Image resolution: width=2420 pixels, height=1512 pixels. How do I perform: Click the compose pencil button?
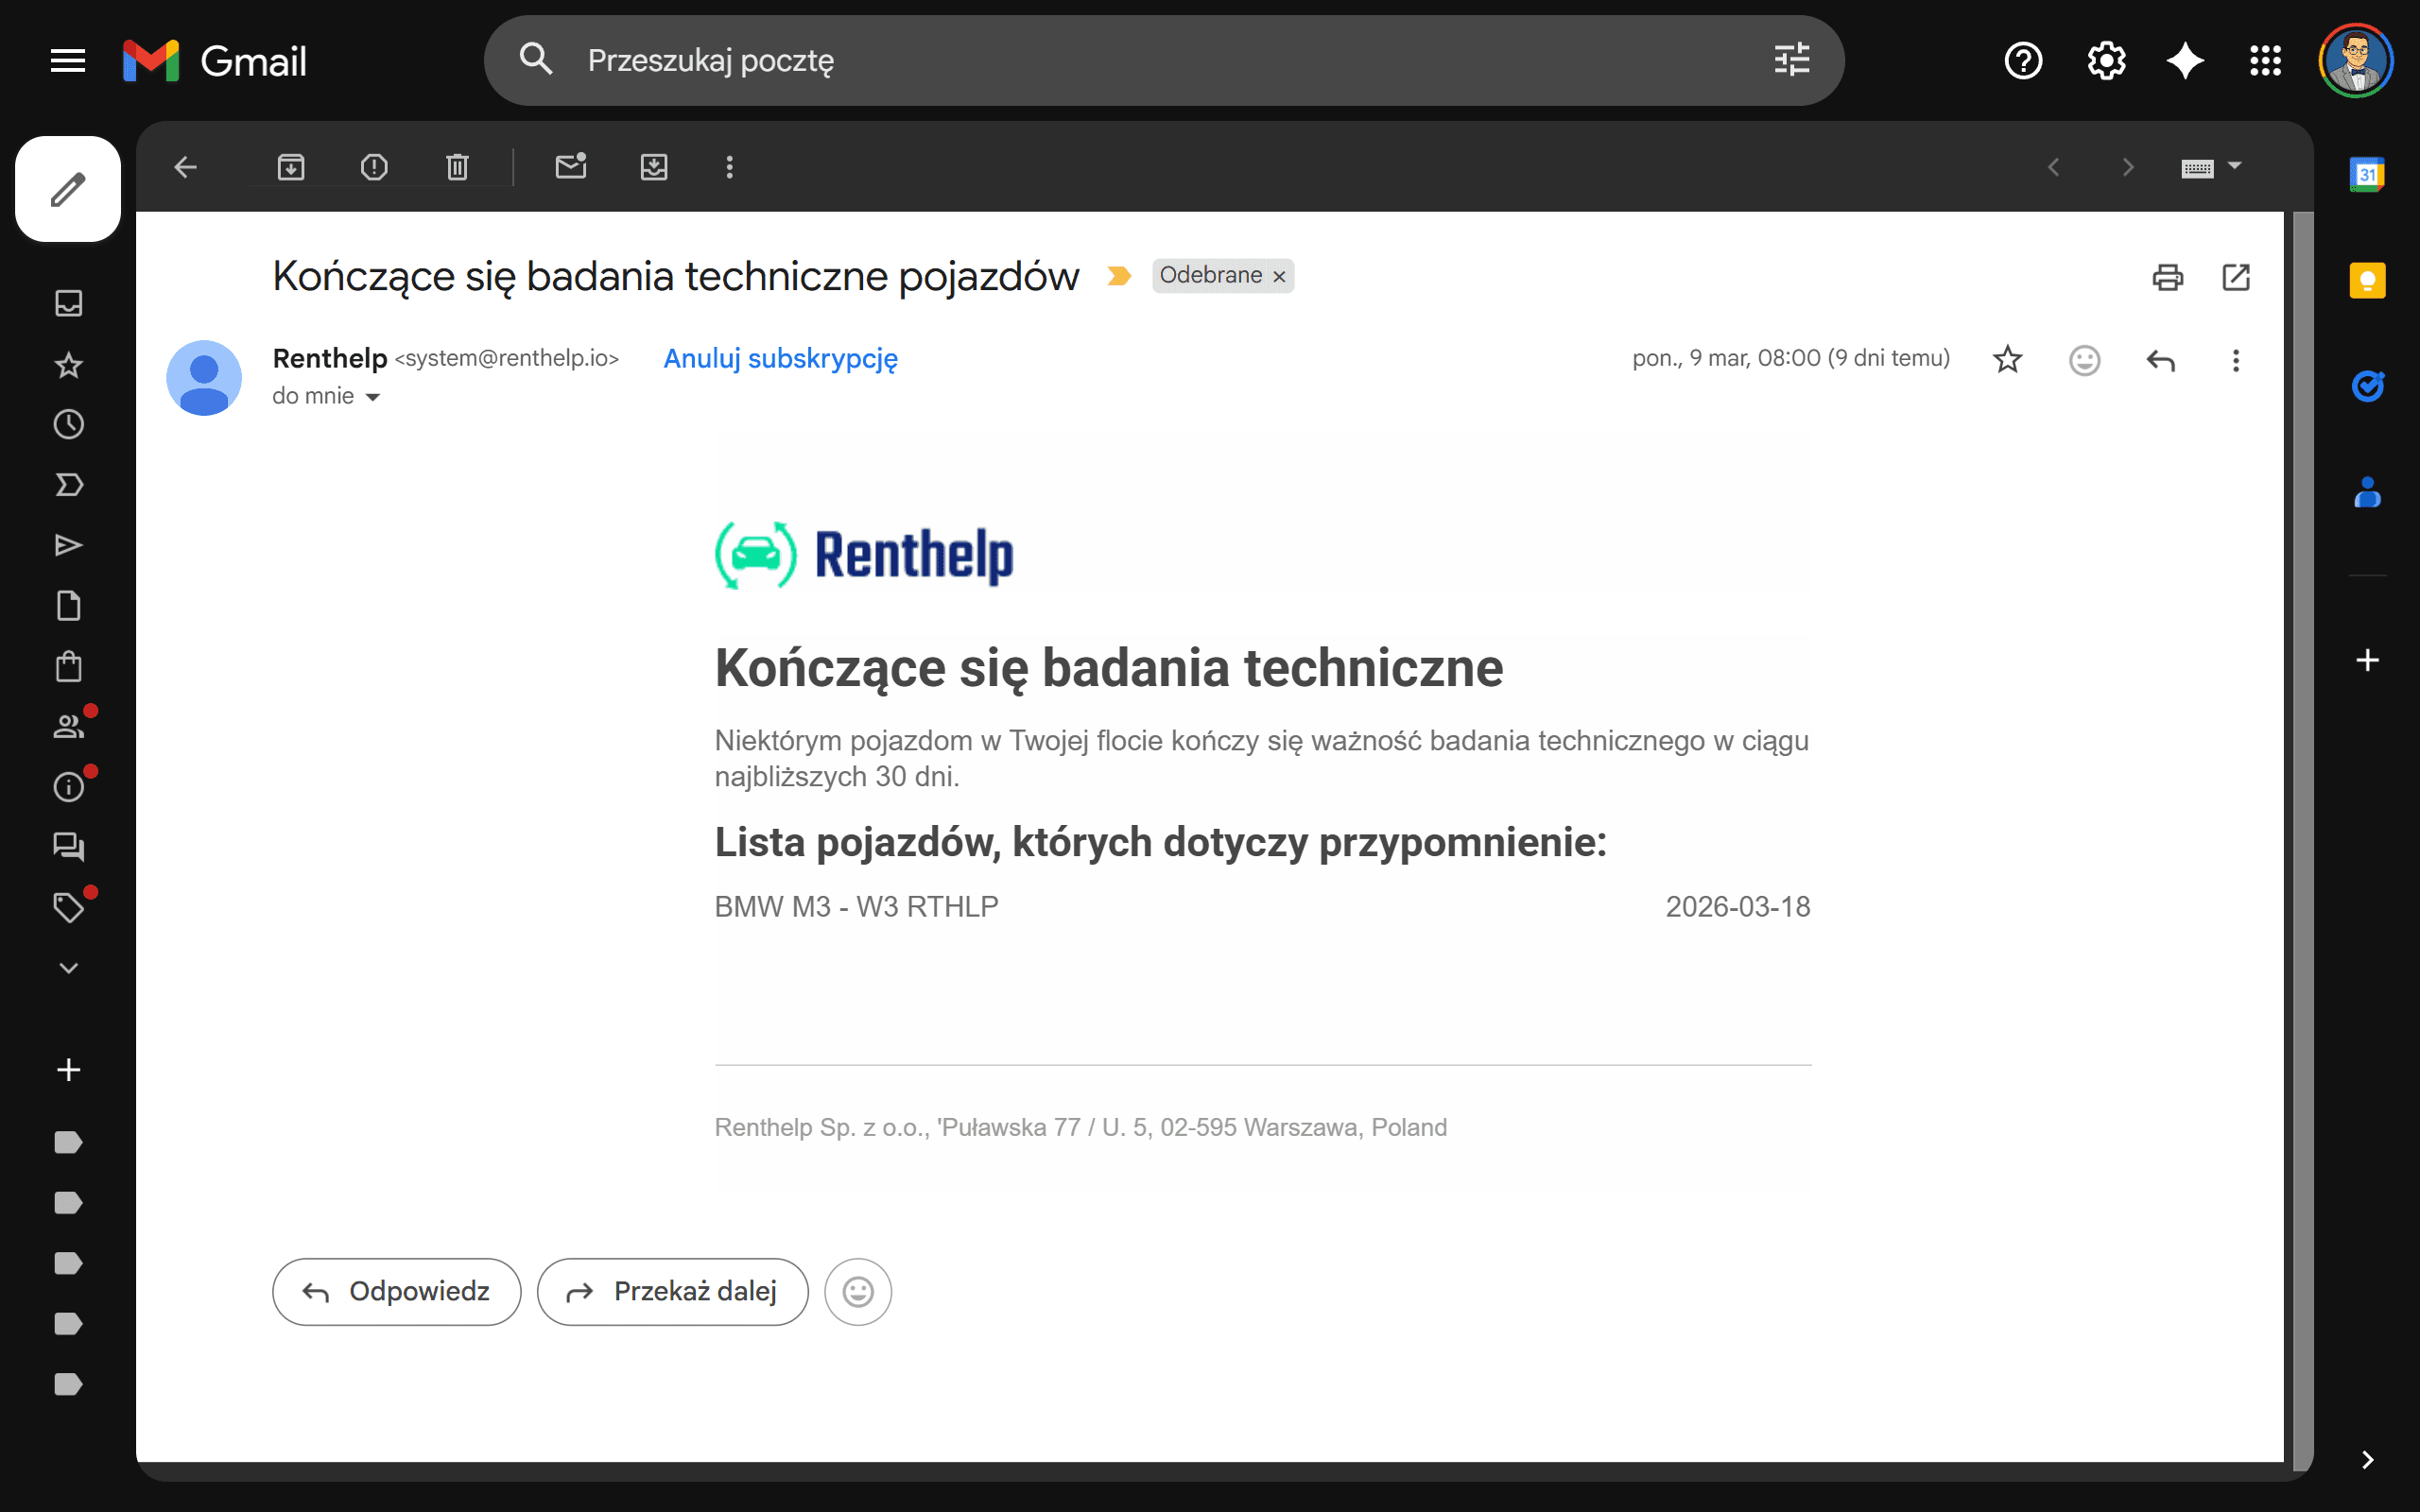click(68, 189)
